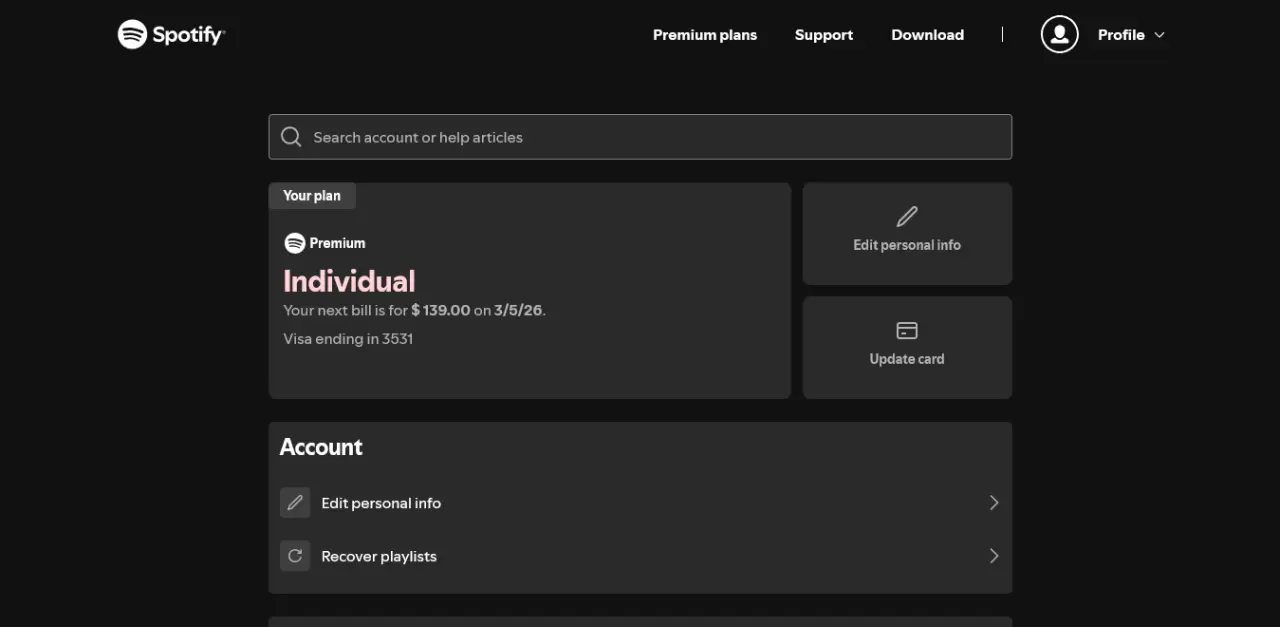Screen dimensions: 1280x627
Task: Click the Account section heading
Action: (x=321, y=447)
